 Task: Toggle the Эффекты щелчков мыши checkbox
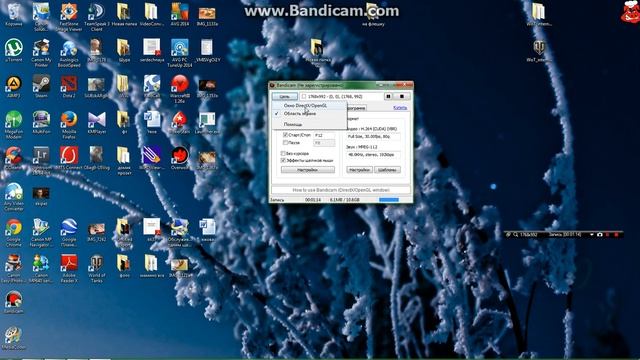coord(283,160)
